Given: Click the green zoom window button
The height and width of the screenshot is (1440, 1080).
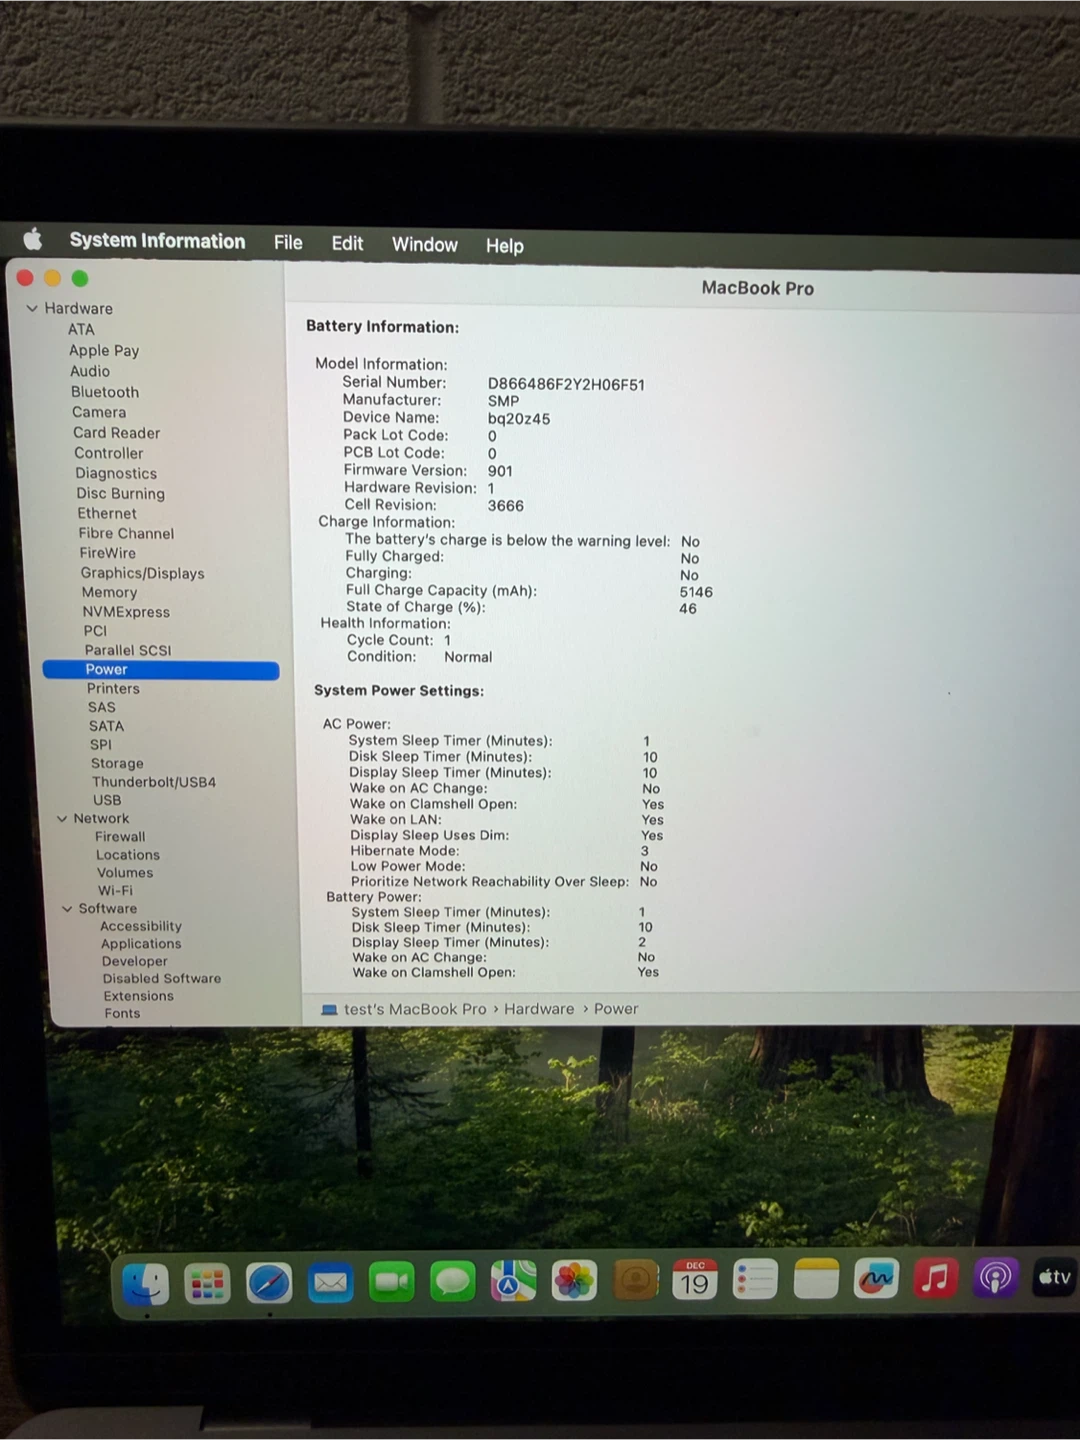Looking at the screenshot, I should tap(80, 278).
